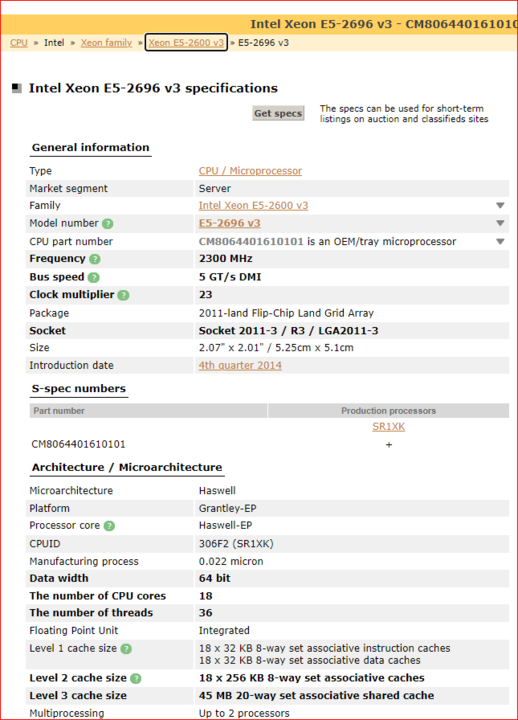518x720 pixels.
Task: Click the Intel breadcrumb text
Action: pyautogui.click(x=54, y=43)
